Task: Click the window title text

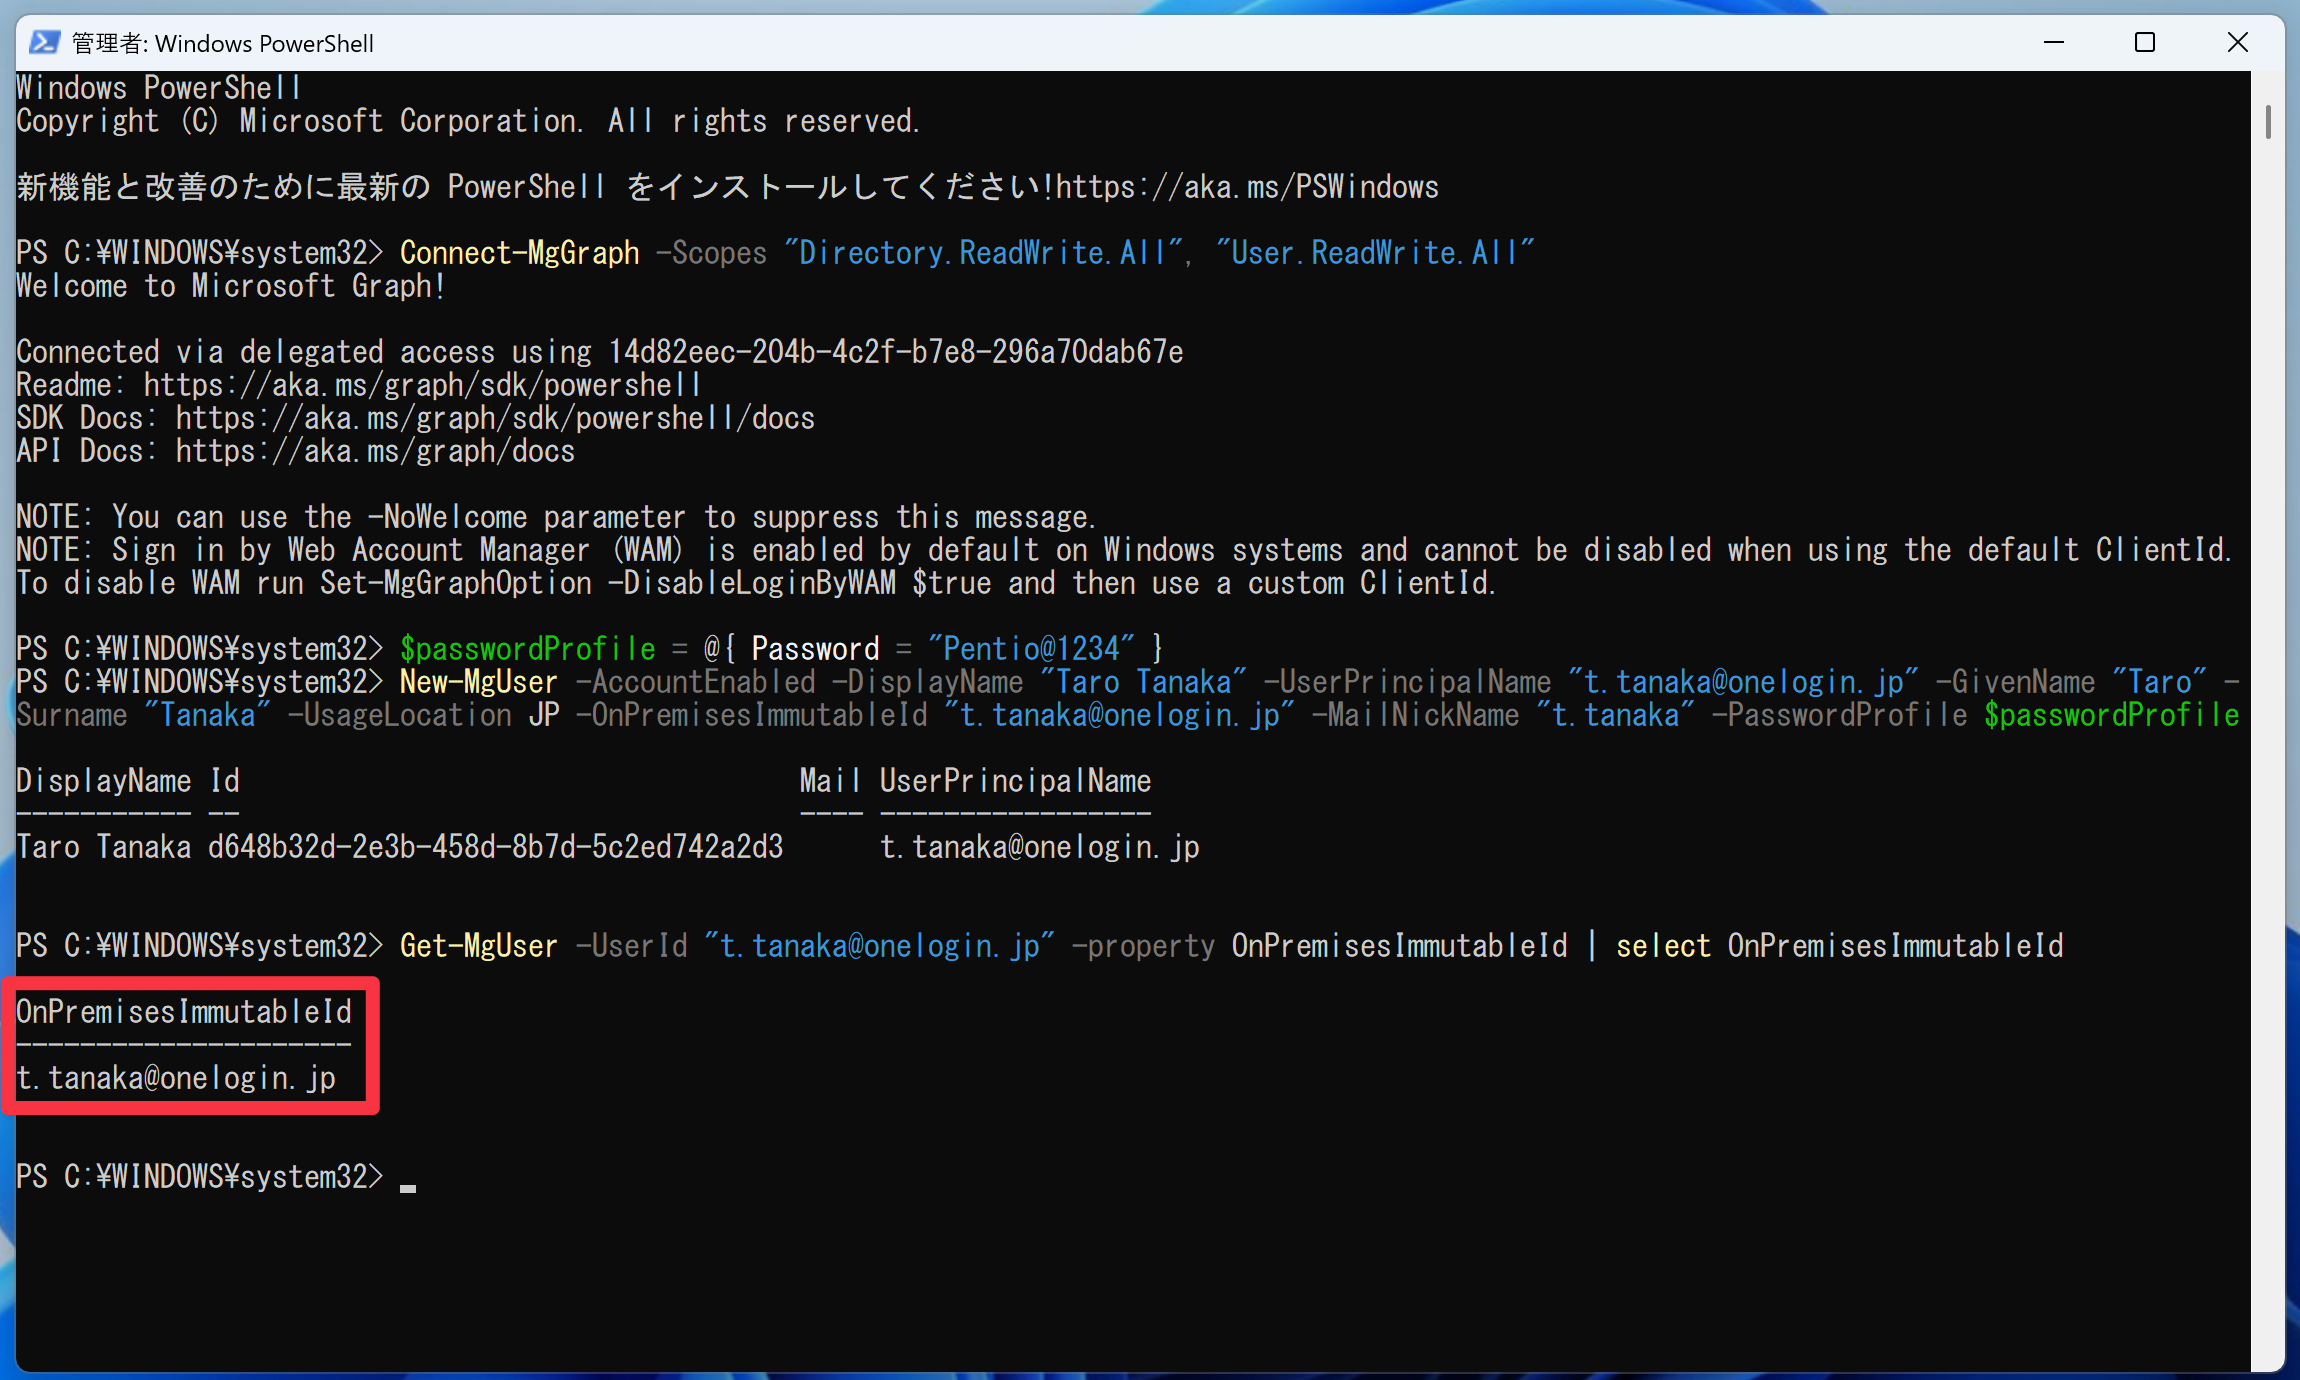Action: coord(223,44)
